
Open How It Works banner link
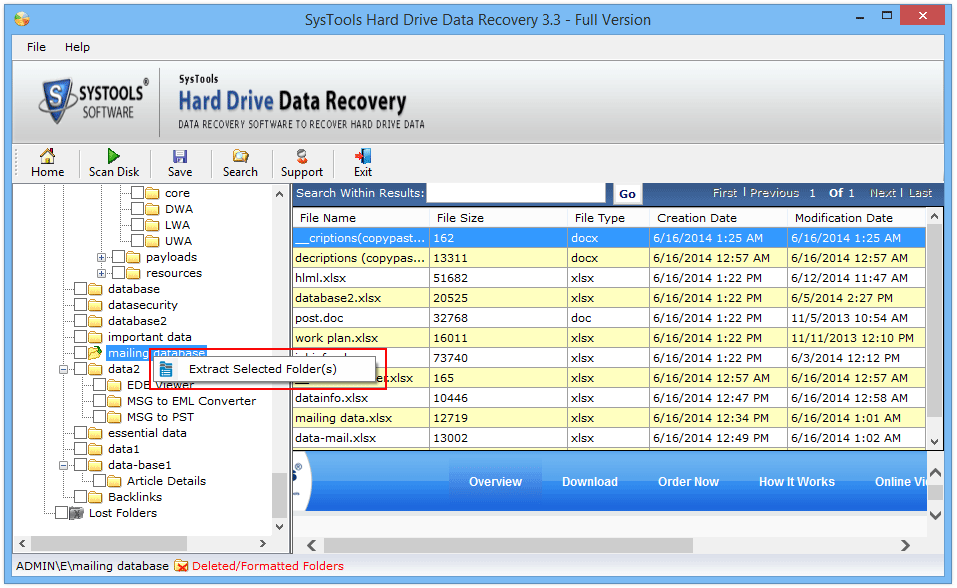(x=796, y=482)
